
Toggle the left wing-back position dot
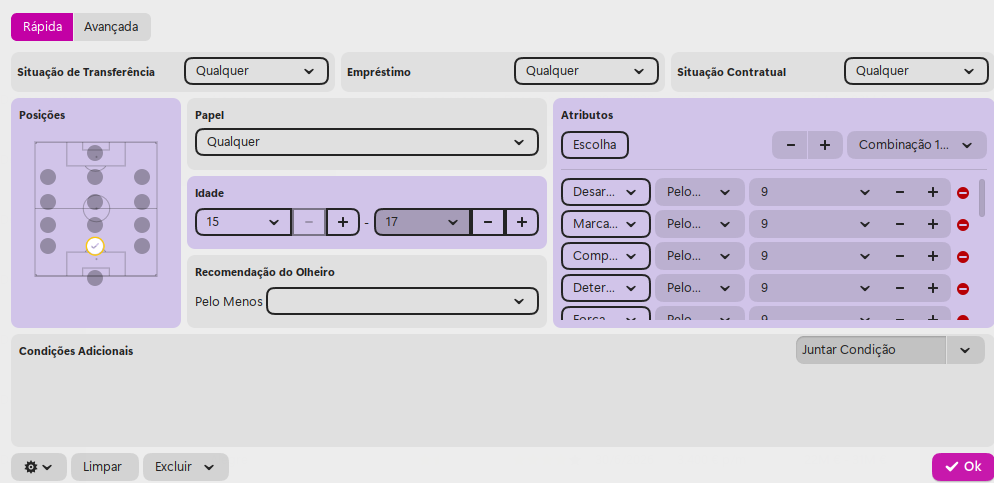click(48, 225)
